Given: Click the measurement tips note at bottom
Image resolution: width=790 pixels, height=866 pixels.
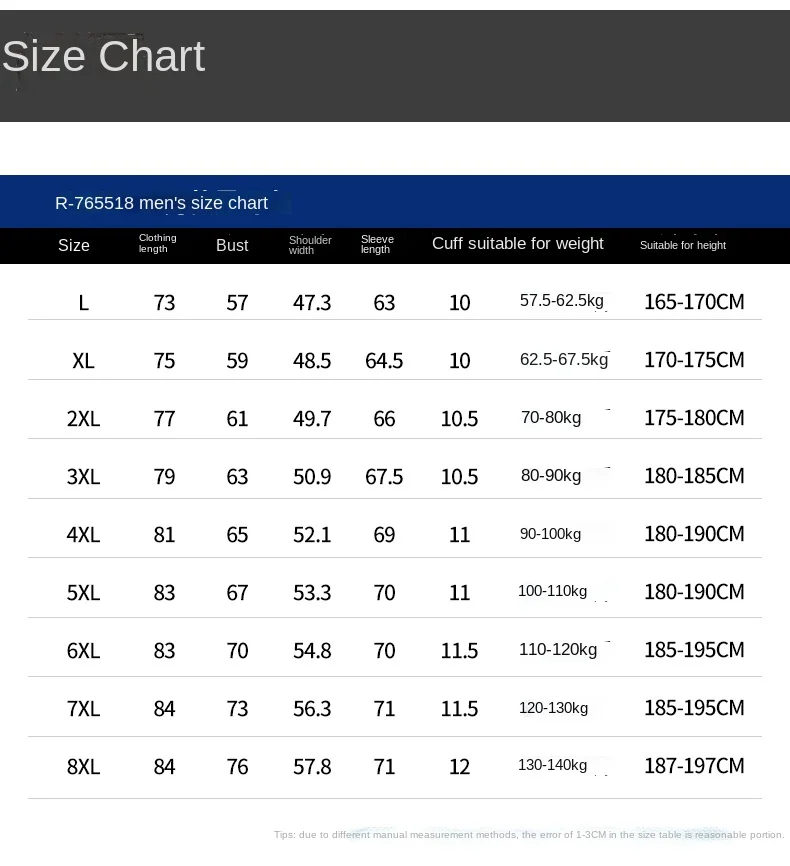Looking at the screenshot, I should point(529,834).
